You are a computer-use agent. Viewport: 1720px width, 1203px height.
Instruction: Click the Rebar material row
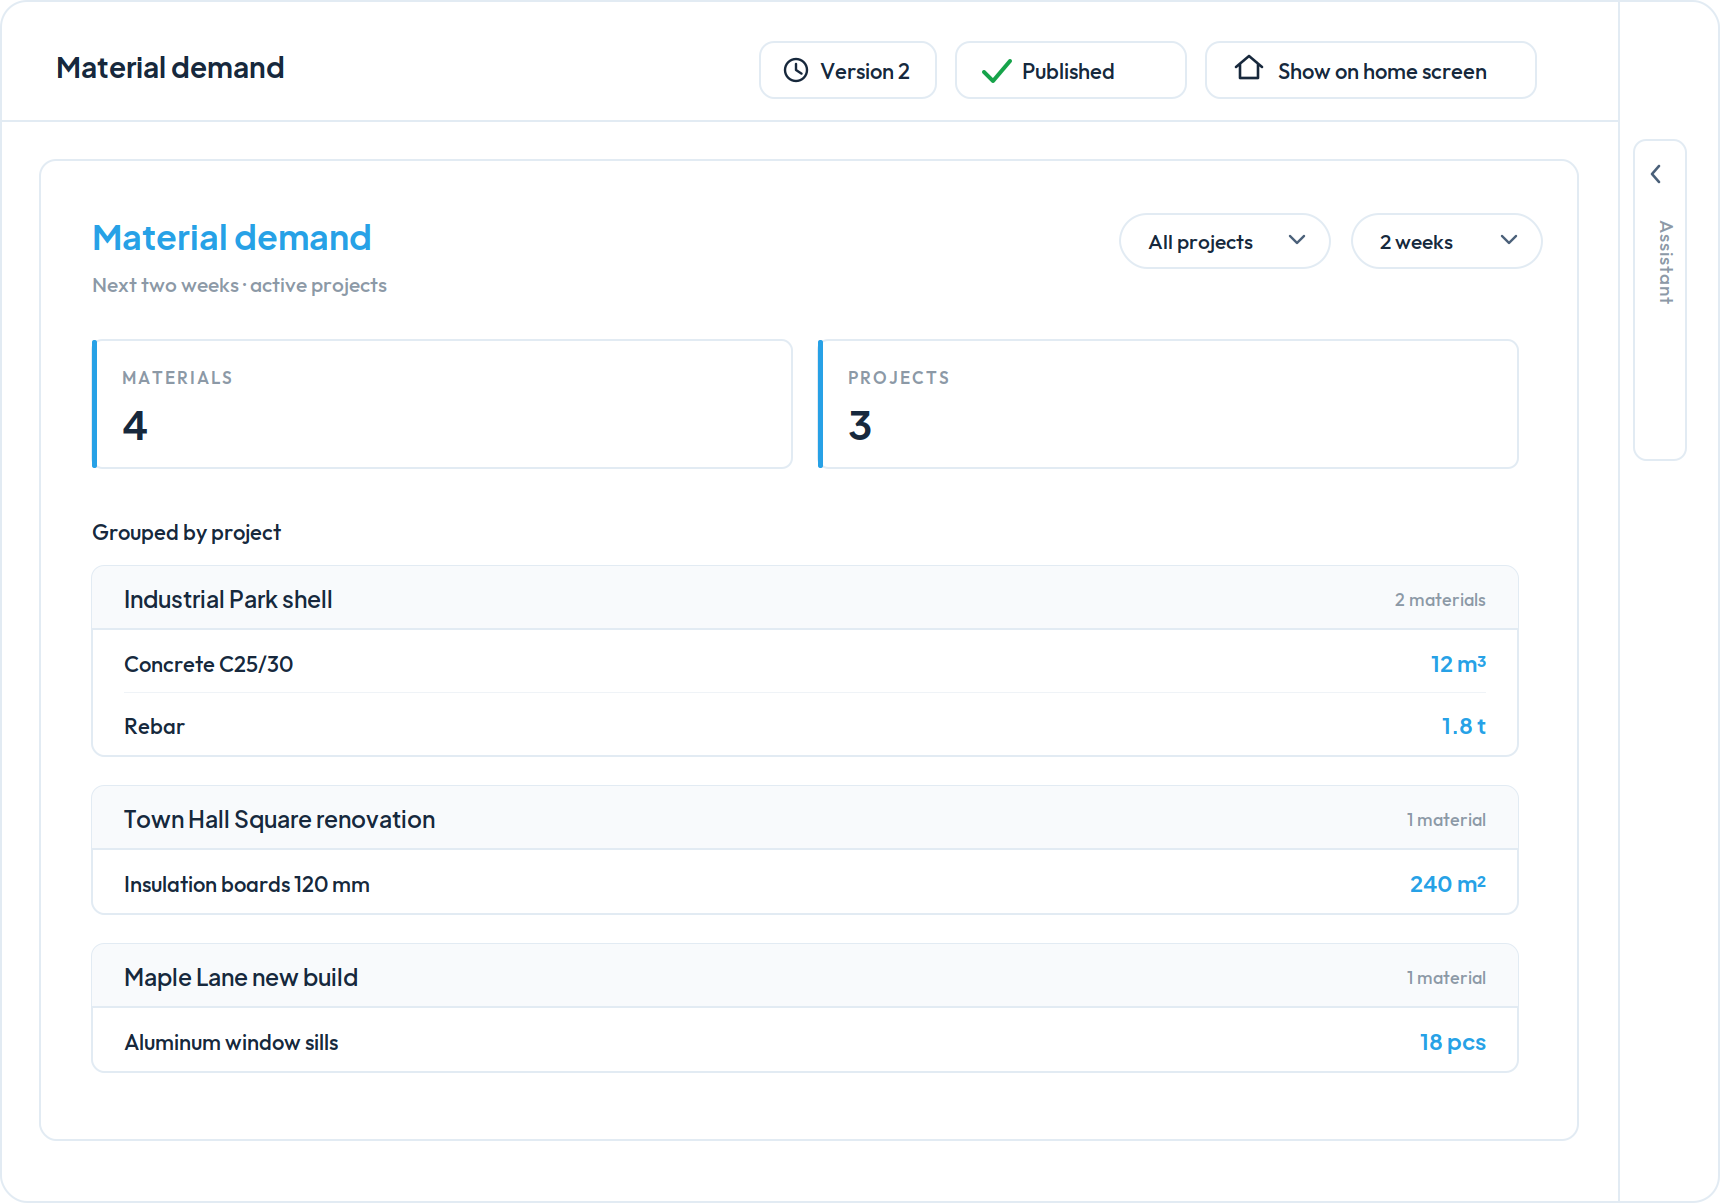tap(805, 725)
